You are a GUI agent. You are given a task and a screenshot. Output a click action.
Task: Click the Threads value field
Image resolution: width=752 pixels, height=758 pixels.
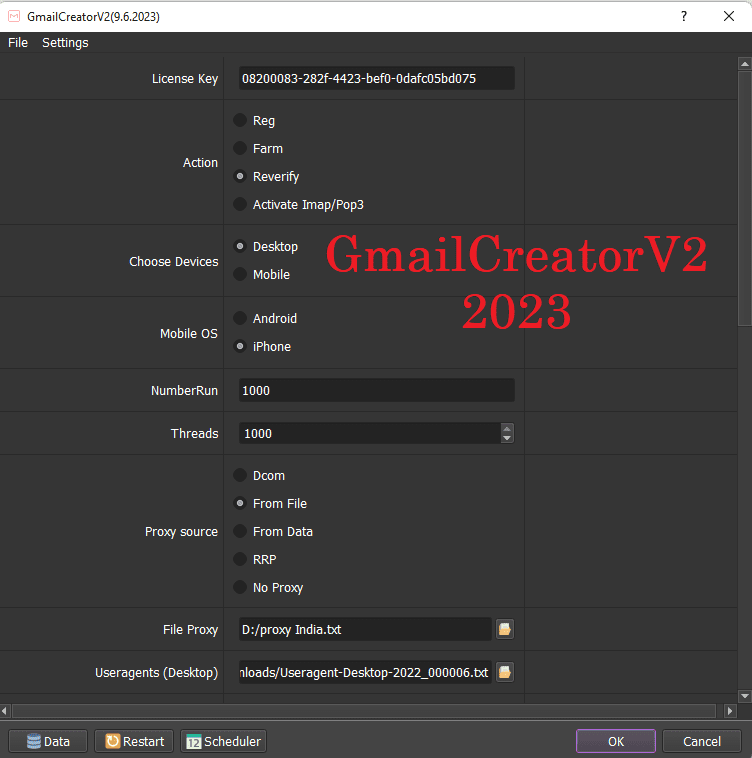click(370, 434)
